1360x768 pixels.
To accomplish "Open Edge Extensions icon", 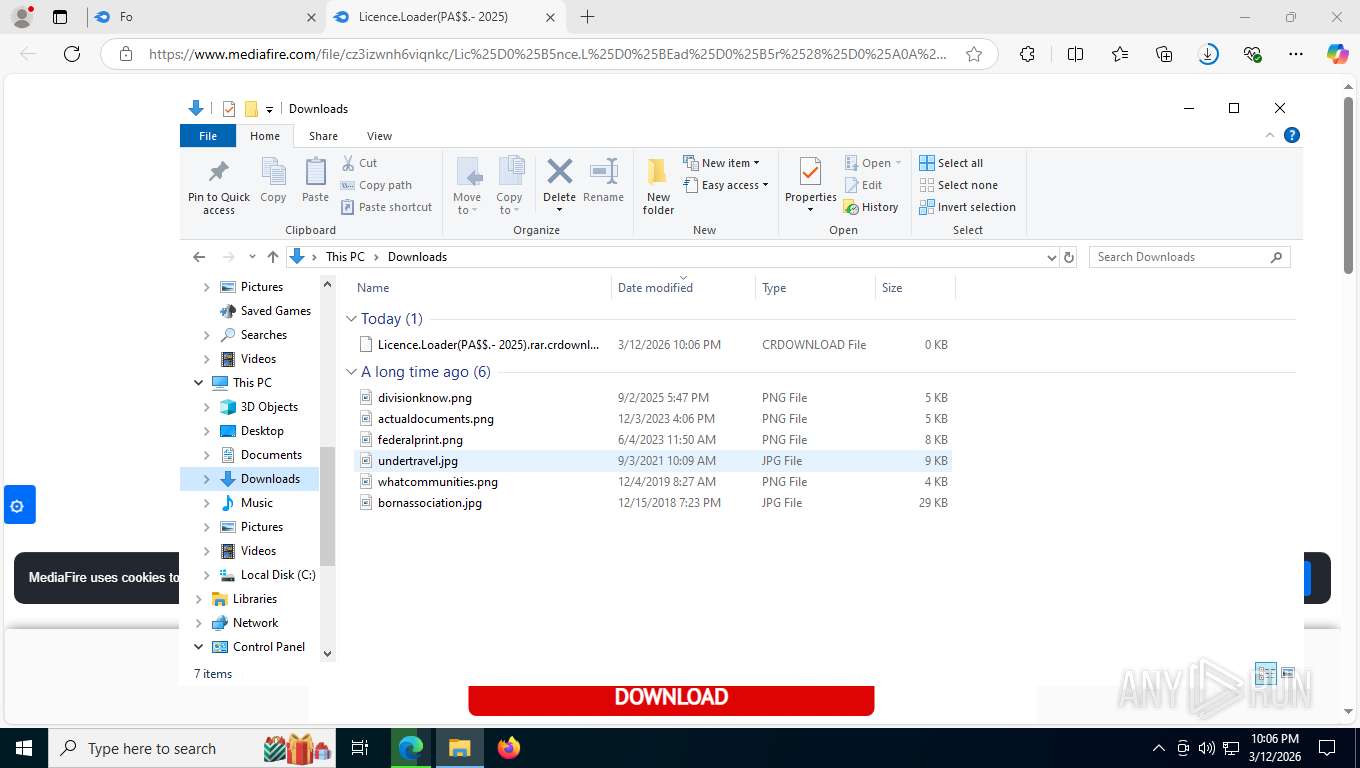I will click(1027, 54).
